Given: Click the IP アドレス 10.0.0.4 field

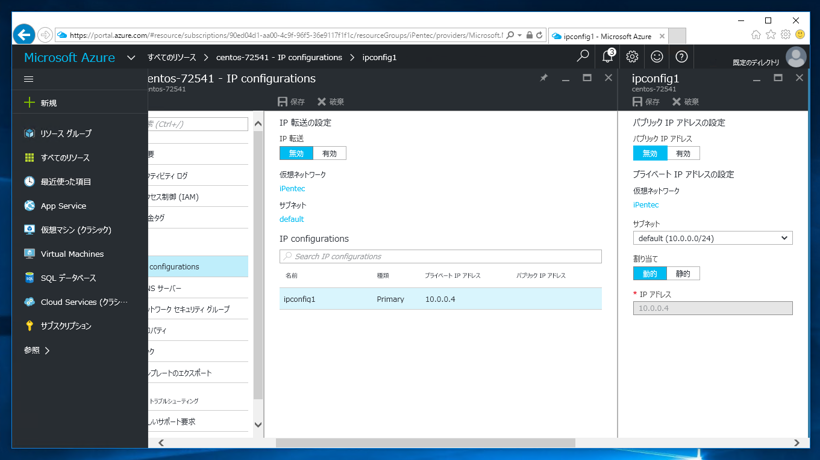Looking at the screenshot, I should (x=712, y=308).
